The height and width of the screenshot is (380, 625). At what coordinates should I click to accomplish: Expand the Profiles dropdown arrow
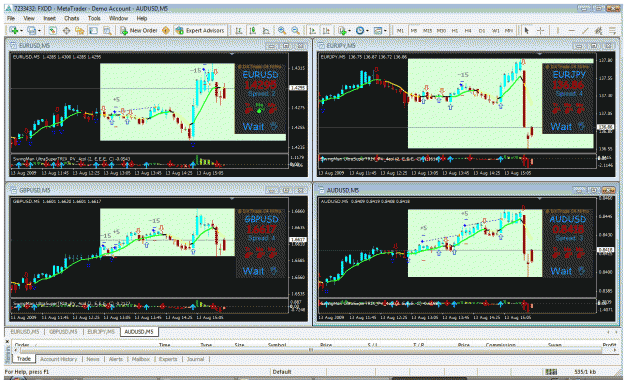pos(39,31)
